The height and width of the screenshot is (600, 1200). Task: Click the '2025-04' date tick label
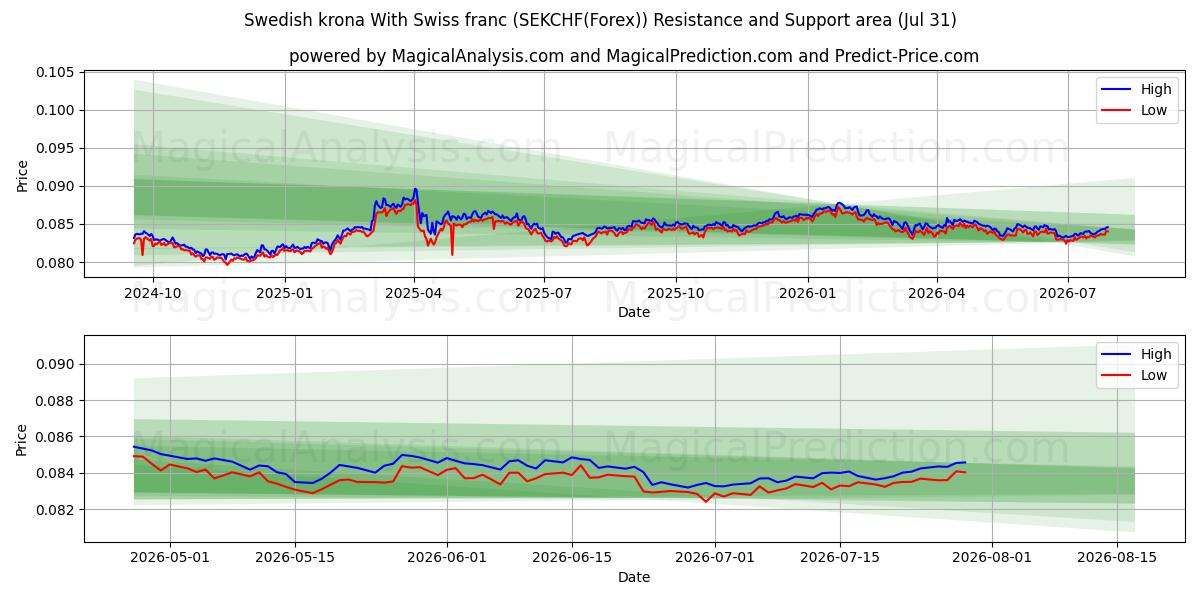point(414,293)
